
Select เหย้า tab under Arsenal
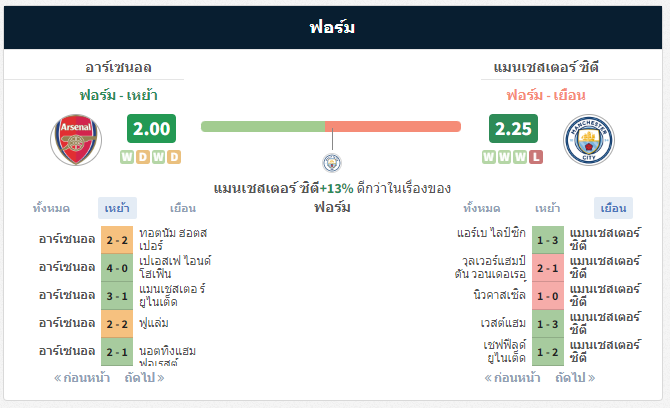[117, 208]
